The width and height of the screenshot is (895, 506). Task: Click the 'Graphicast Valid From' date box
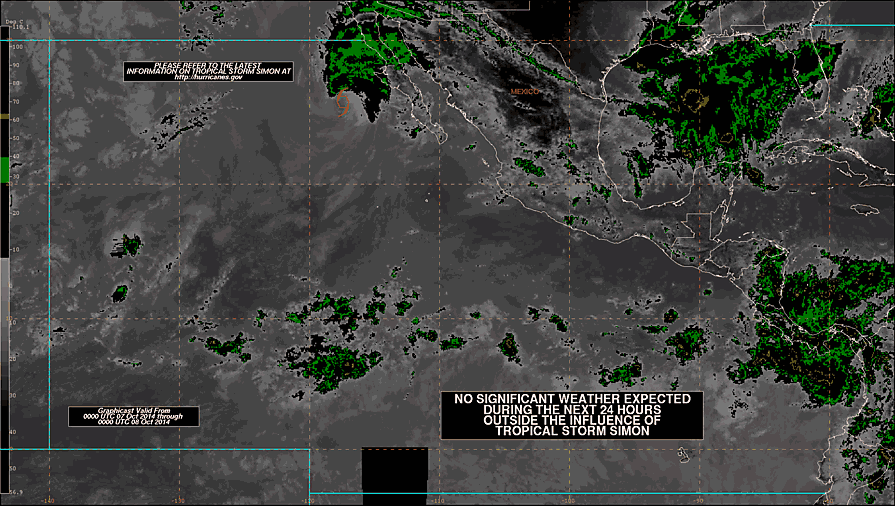[134, 416]
